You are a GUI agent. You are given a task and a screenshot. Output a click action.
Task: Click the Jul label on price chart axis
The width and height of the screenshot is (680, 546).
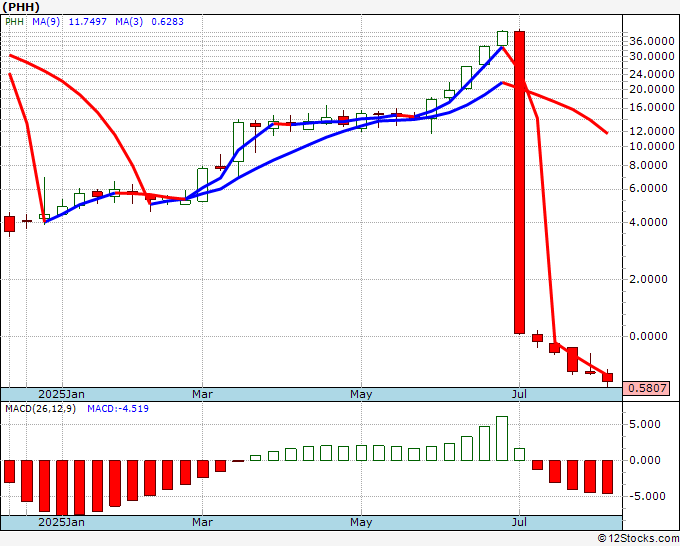tap(519, 394)
